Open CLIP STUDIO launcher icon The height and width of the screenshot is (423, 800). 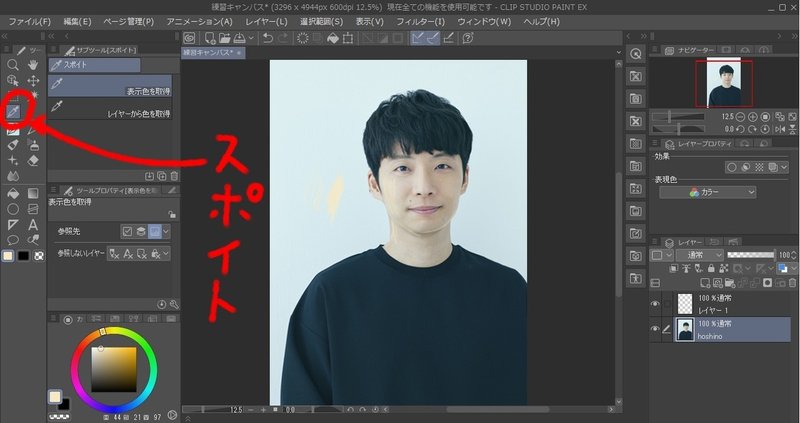coord(189,38)
